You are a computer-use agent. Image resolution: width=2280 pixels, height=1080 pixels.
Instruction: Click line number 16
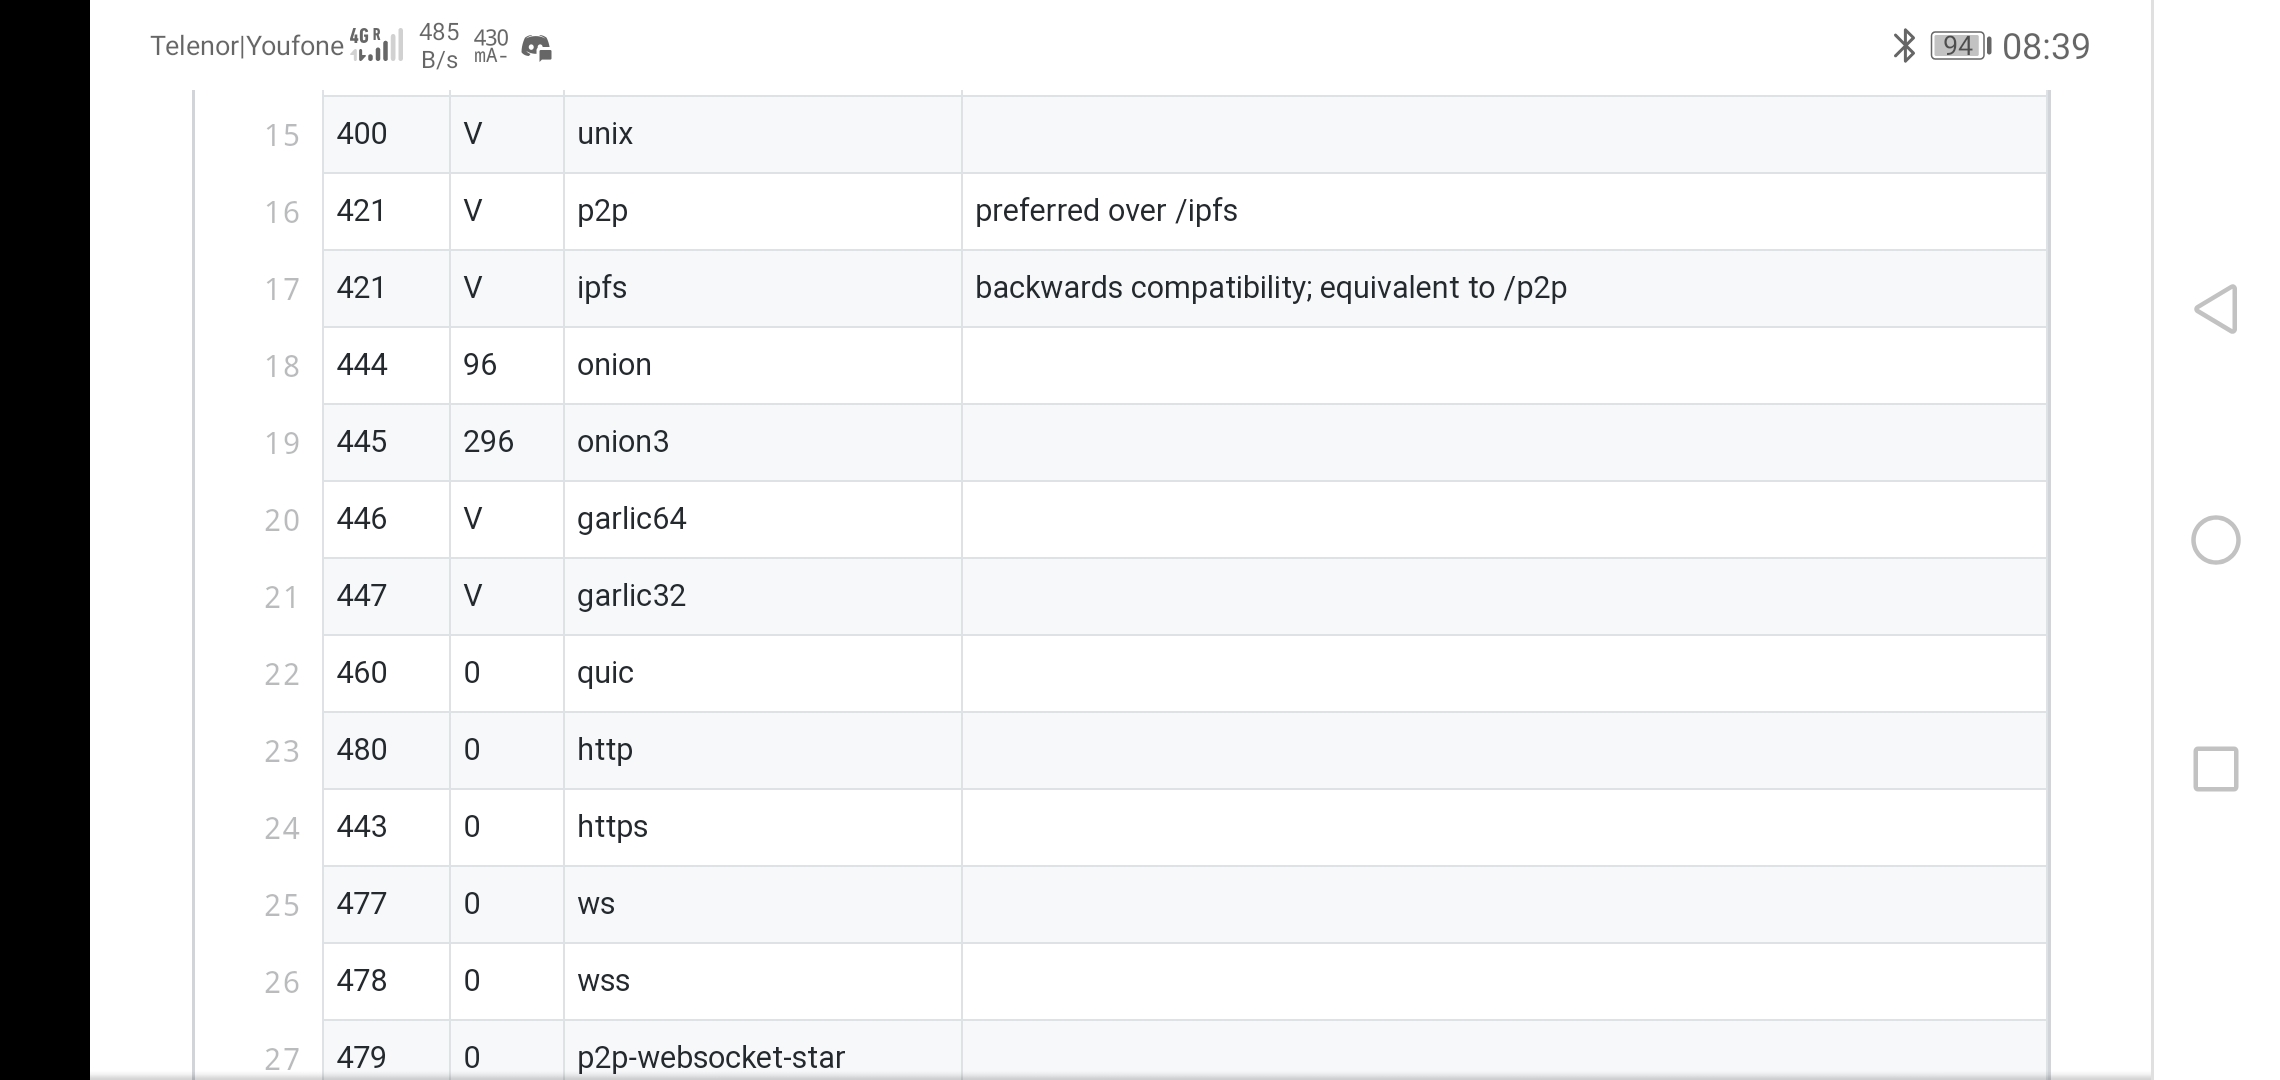281,212
